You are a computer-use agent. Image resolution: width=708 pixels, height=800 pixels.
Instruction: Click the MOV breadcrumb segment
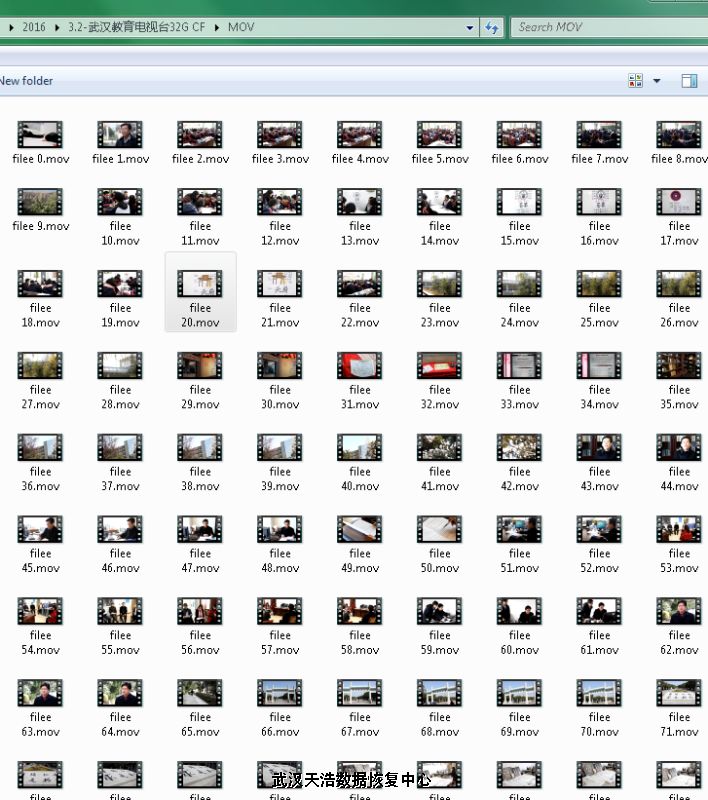pyautogui.click(x=241, y=28)
